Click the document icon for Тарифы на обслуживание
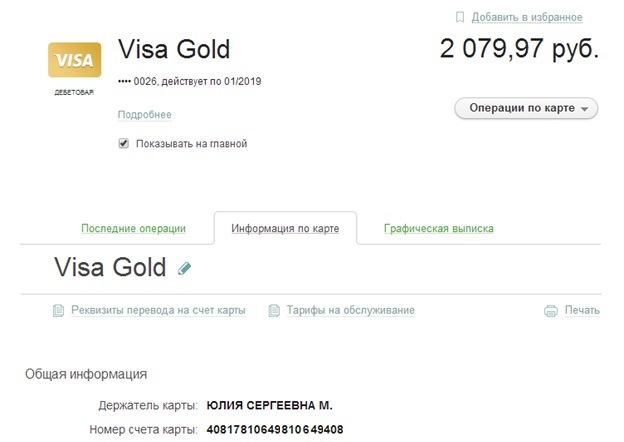The height and width of the screenshot is (442, 624). (x=275, y=311)
